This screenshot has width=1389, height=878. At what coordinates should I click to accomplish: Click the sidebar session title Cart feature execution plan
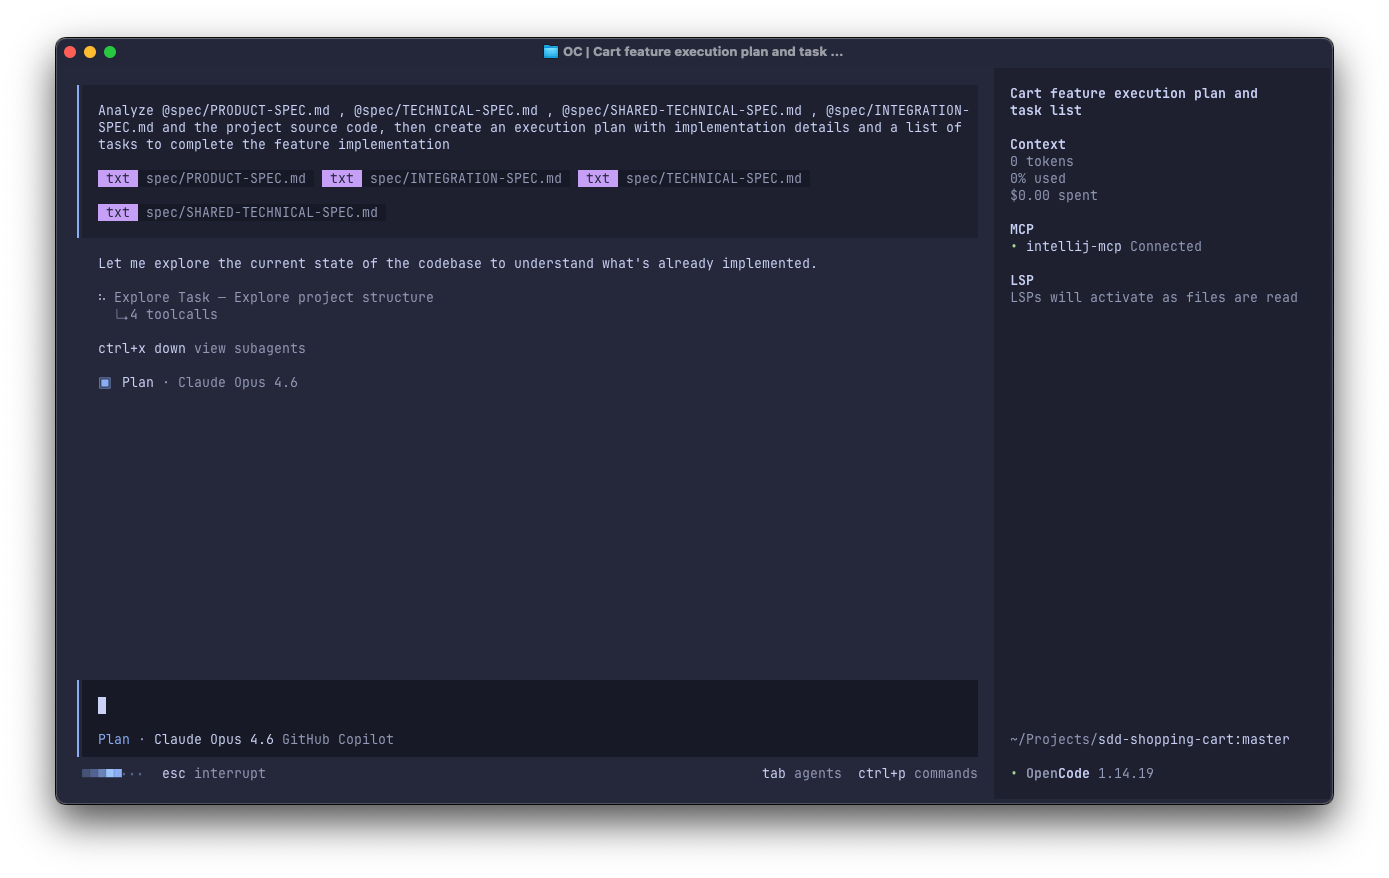pos(1134,102)
